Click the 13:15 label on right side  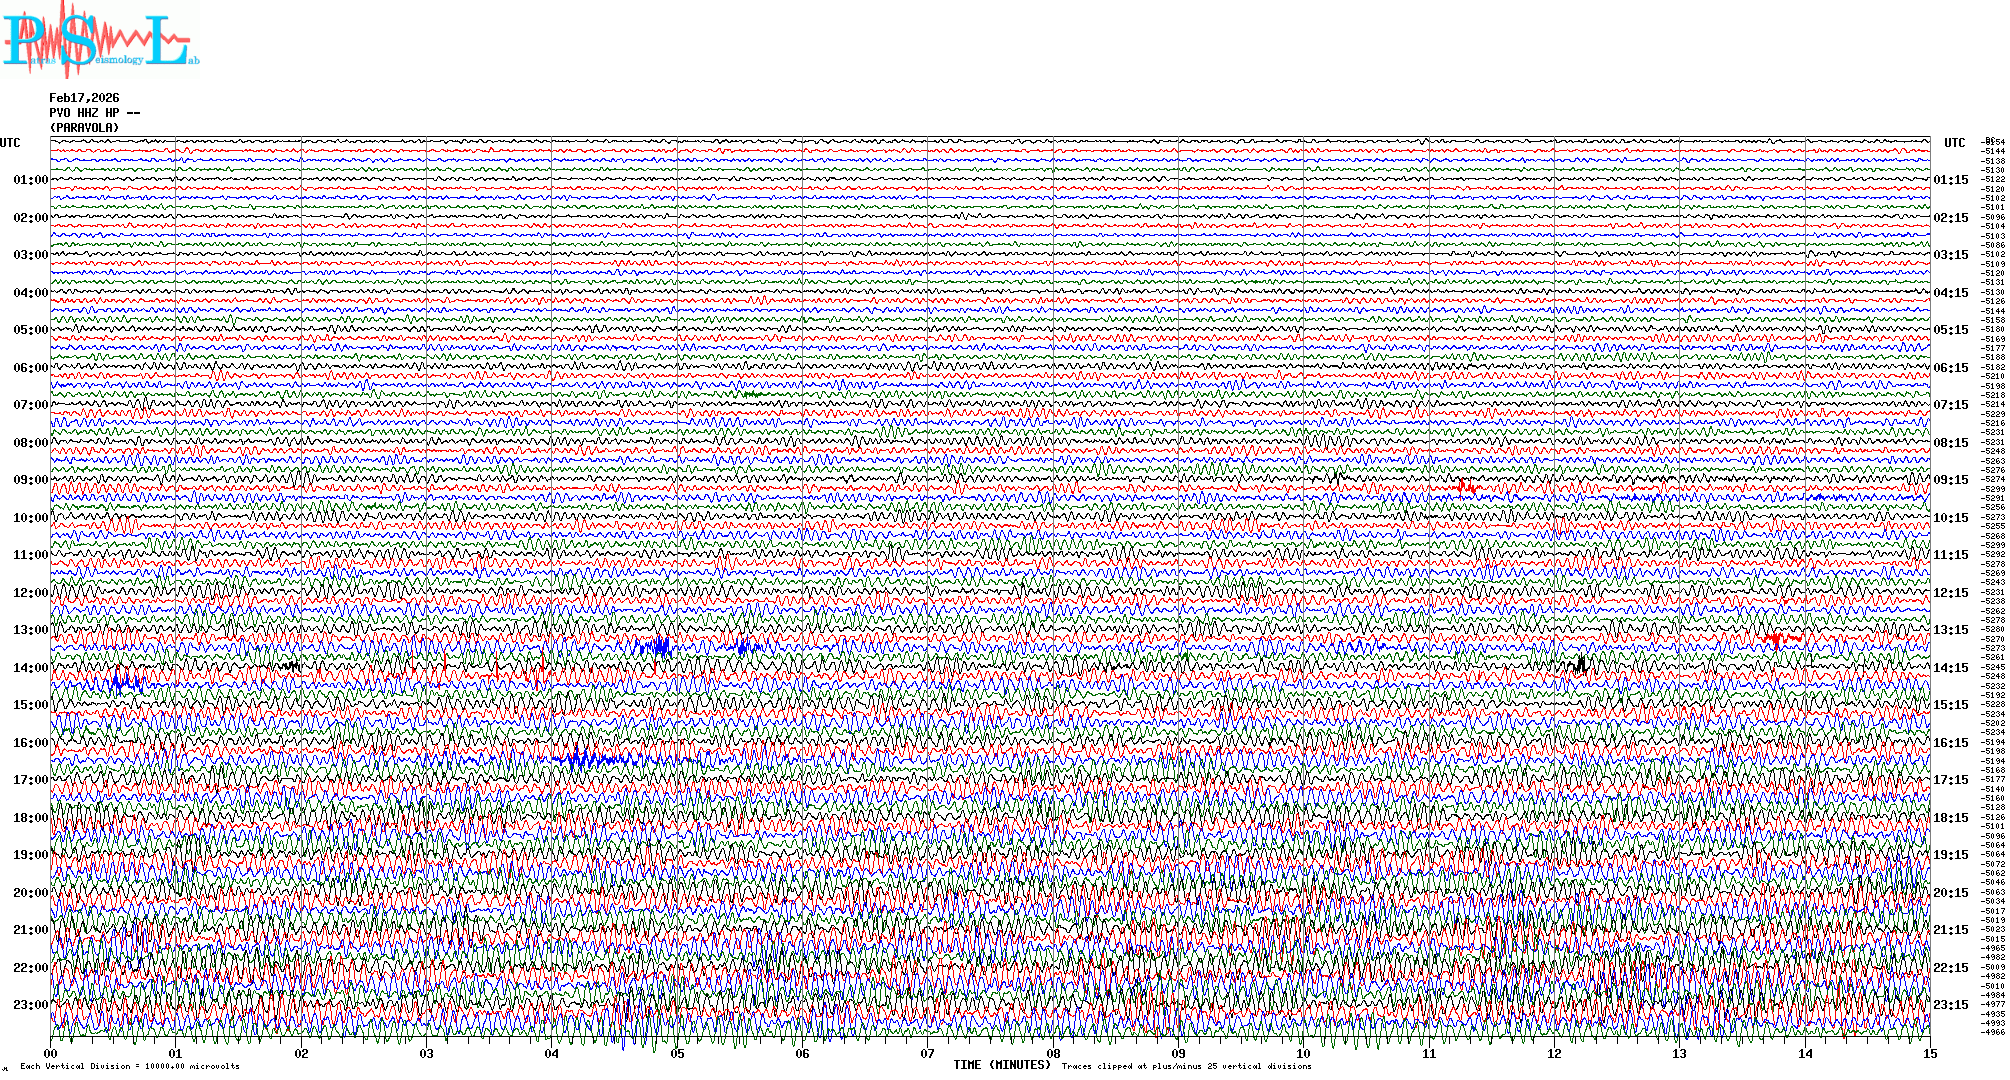[x=1950, y=630]
